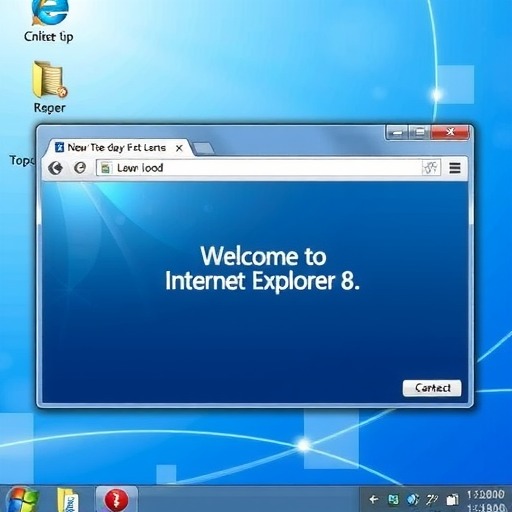
Task: Minimize the browser window
Action: tap(397, 133)
